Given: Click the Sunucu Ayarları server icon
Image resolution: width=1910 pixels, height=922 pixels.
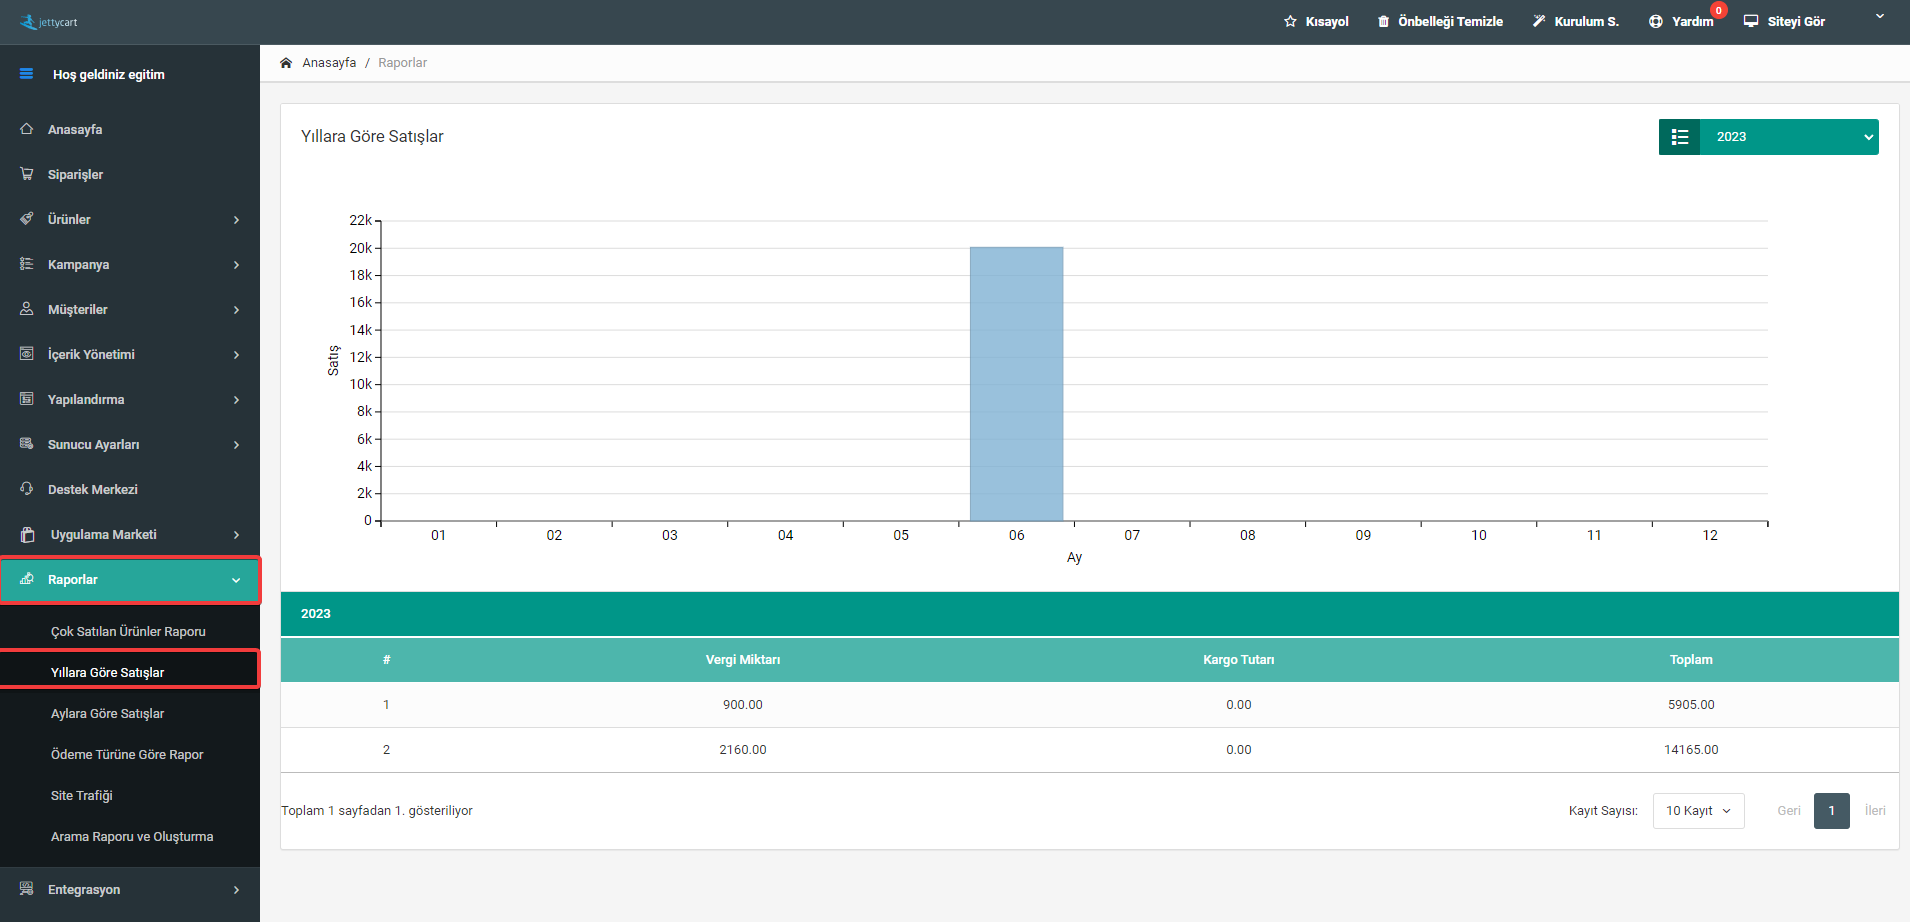Looking at the screenshot, I should tap(27, 444).
